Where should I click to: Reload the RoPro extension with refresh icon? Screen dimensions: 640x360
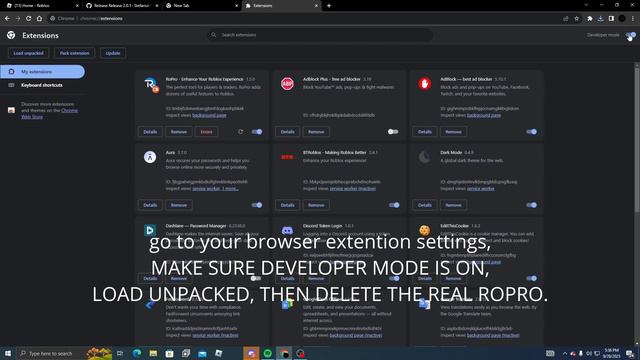[240, 132]
